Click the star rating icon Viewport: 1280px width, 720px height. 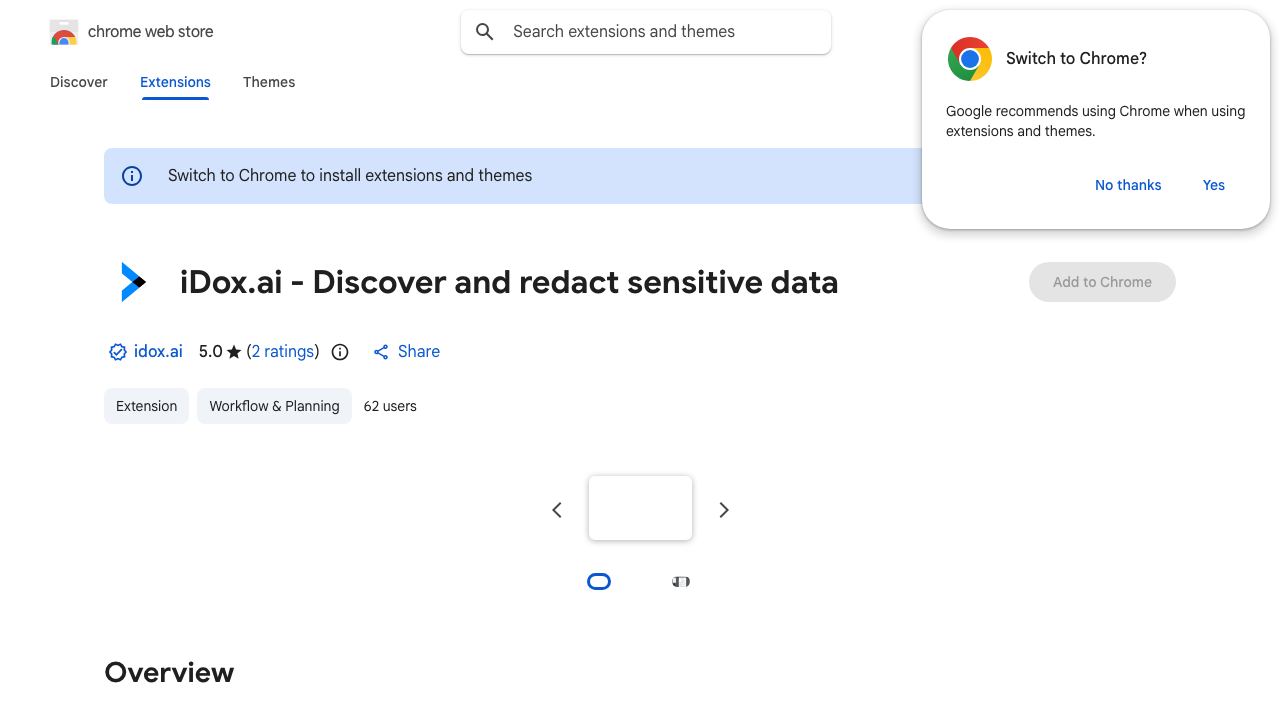pyautogui.click(x=234, y=352)
